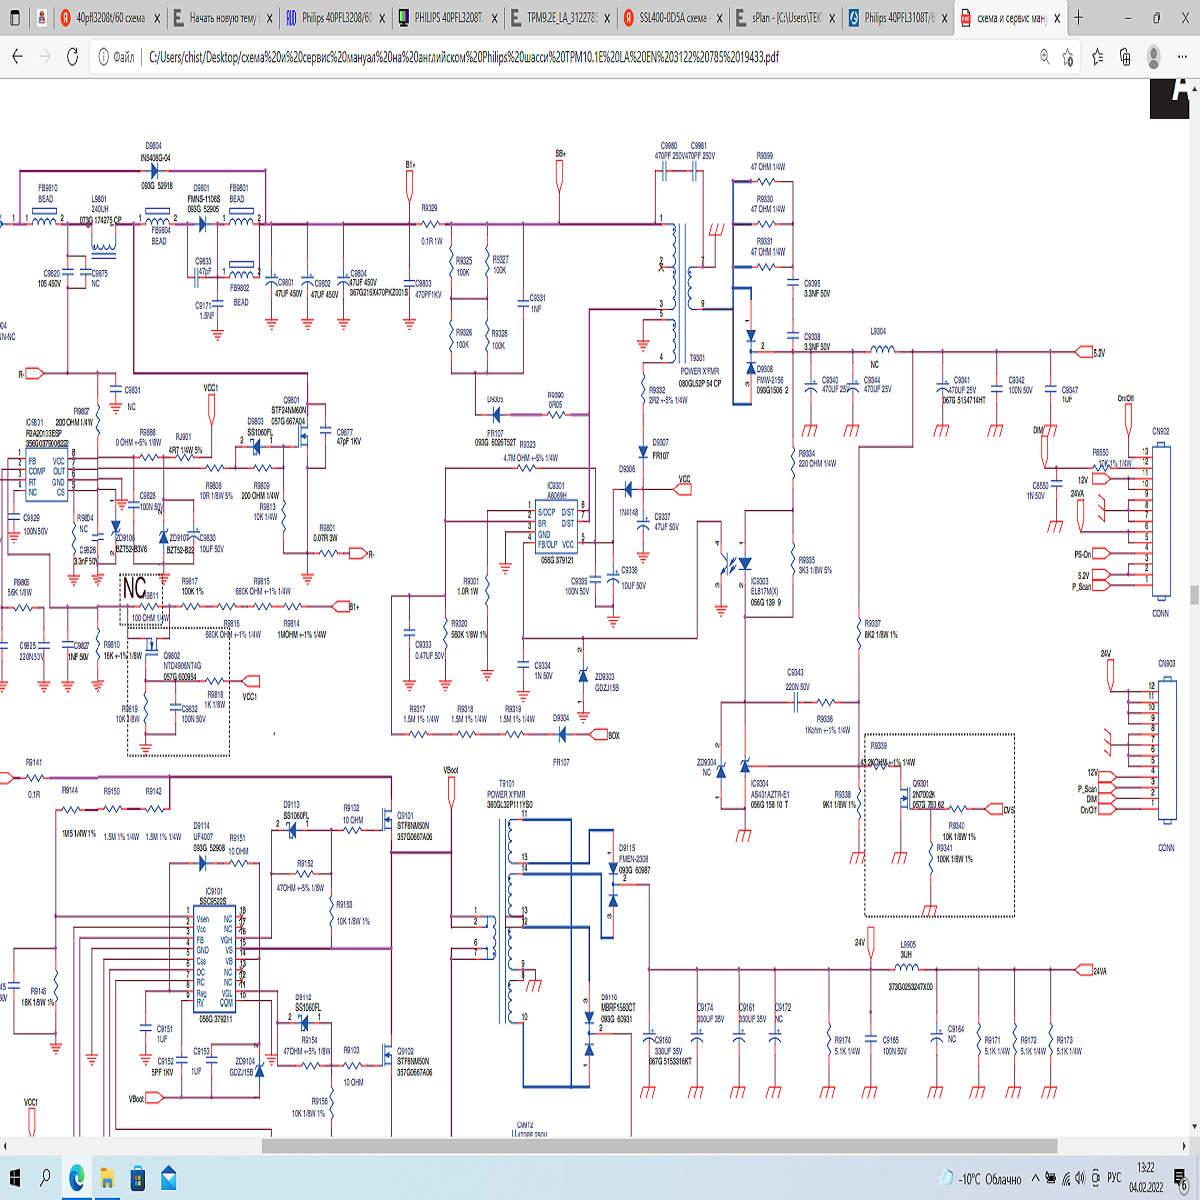The width and height of the screenshot is (1200, 1200).
Task: Open the browser profile avatar
Action: [1154, 57]
